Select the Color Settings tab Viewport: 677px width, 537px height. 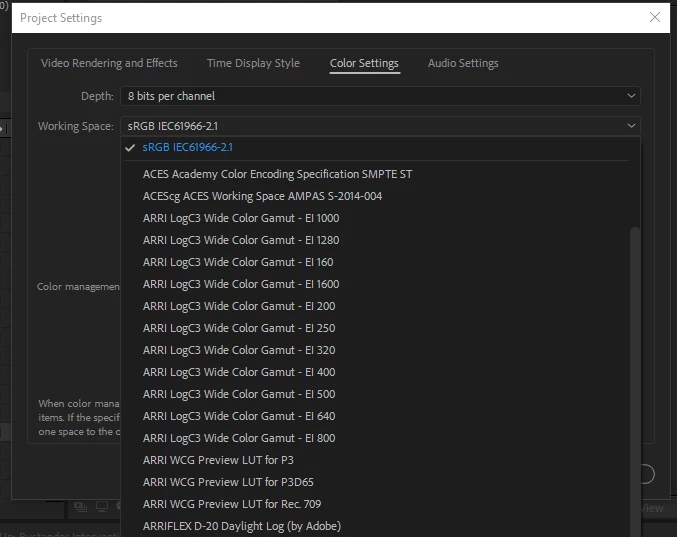364,63
